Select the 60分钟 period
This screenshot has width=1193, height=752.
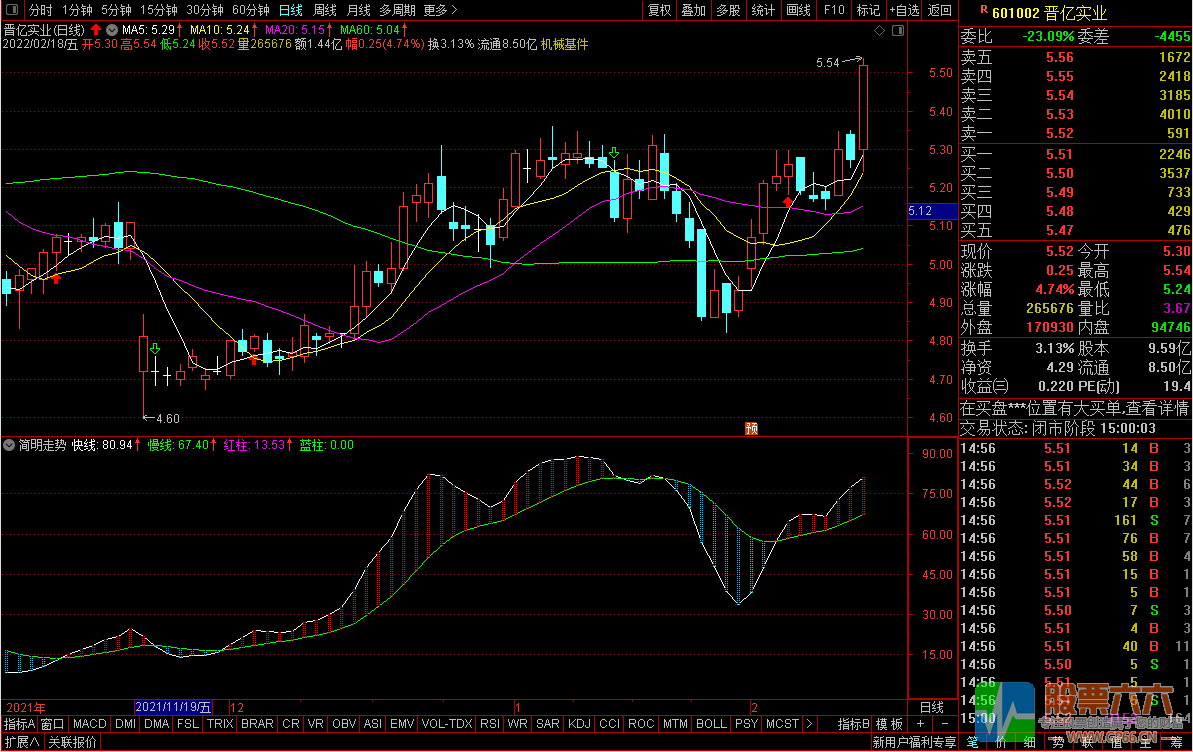pyautogui.click(x=251, y=10)
